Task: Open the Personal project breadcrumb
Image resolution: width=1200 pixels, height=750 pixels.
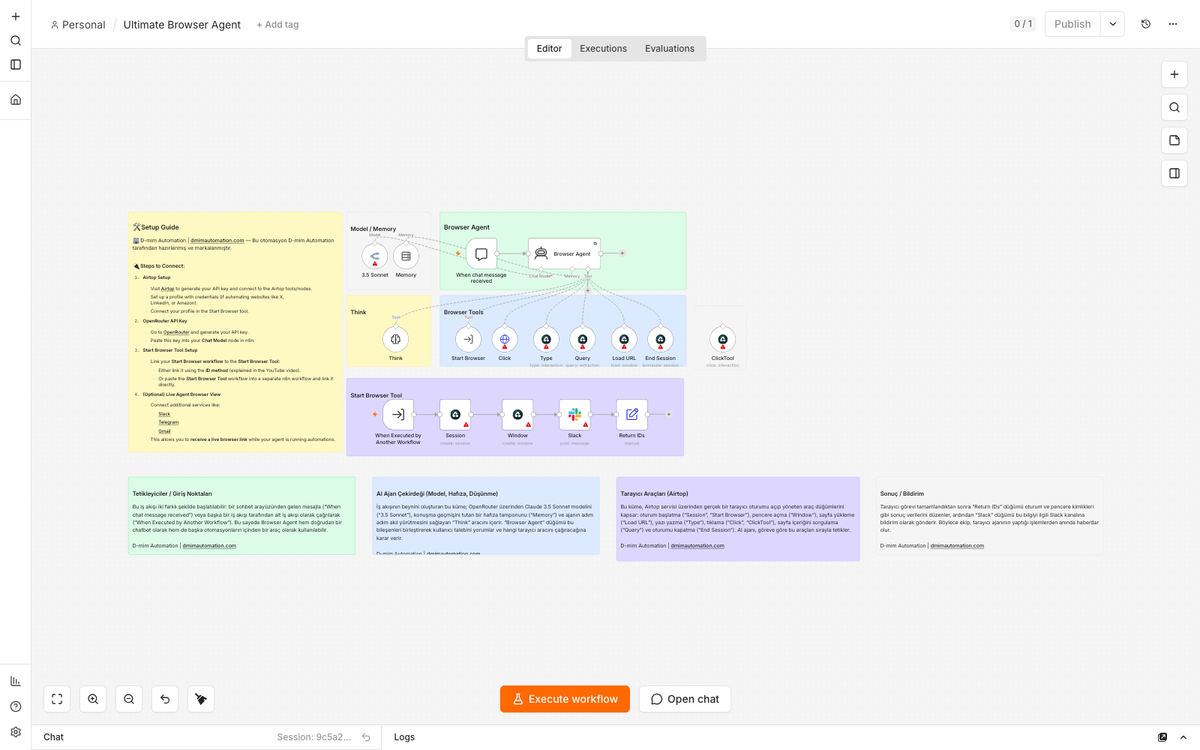Action: (x=78, y=25)
